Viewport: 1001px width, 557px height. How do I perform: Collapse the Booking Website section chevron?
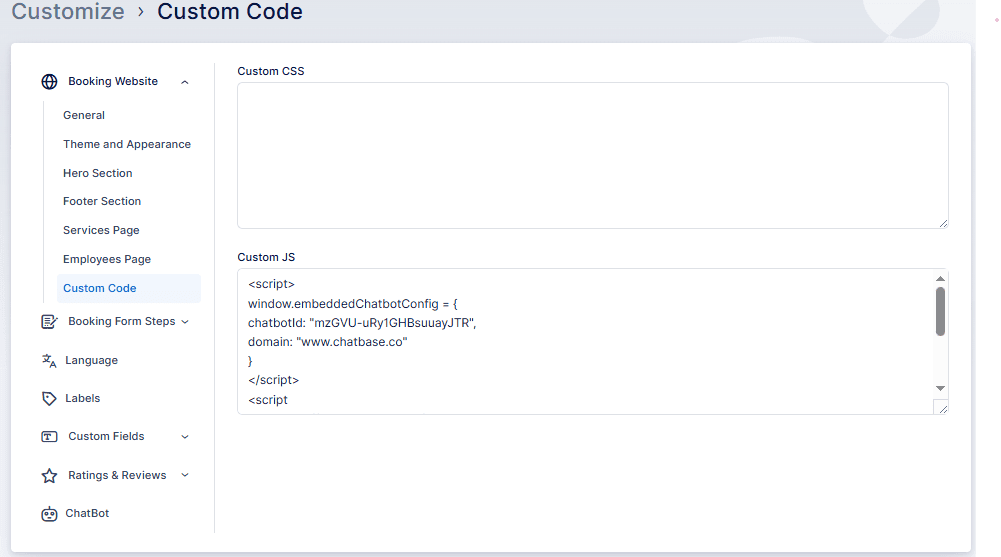tap(184, 82)
